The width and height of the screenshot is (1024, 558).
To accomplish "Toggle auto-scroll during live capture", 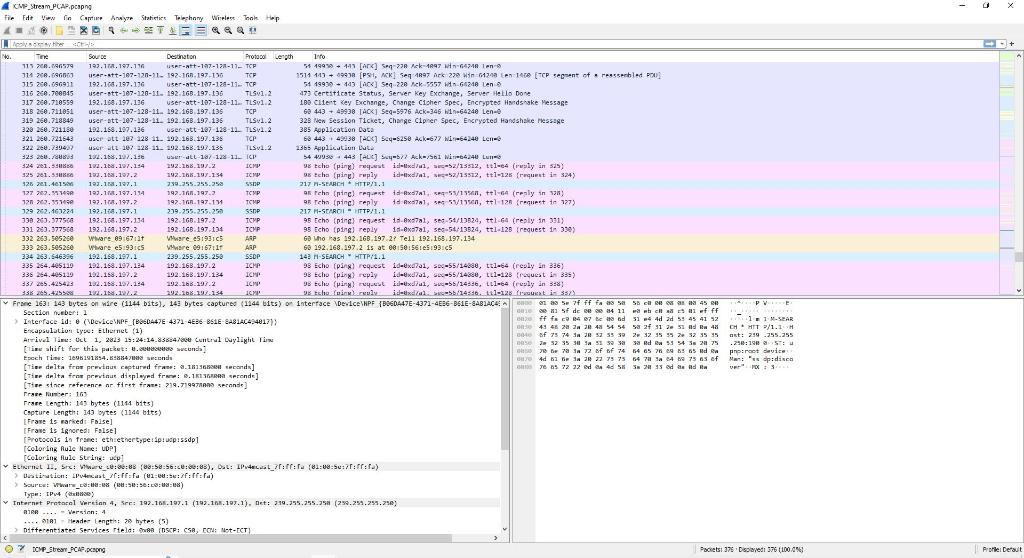I will pos(185,30).
